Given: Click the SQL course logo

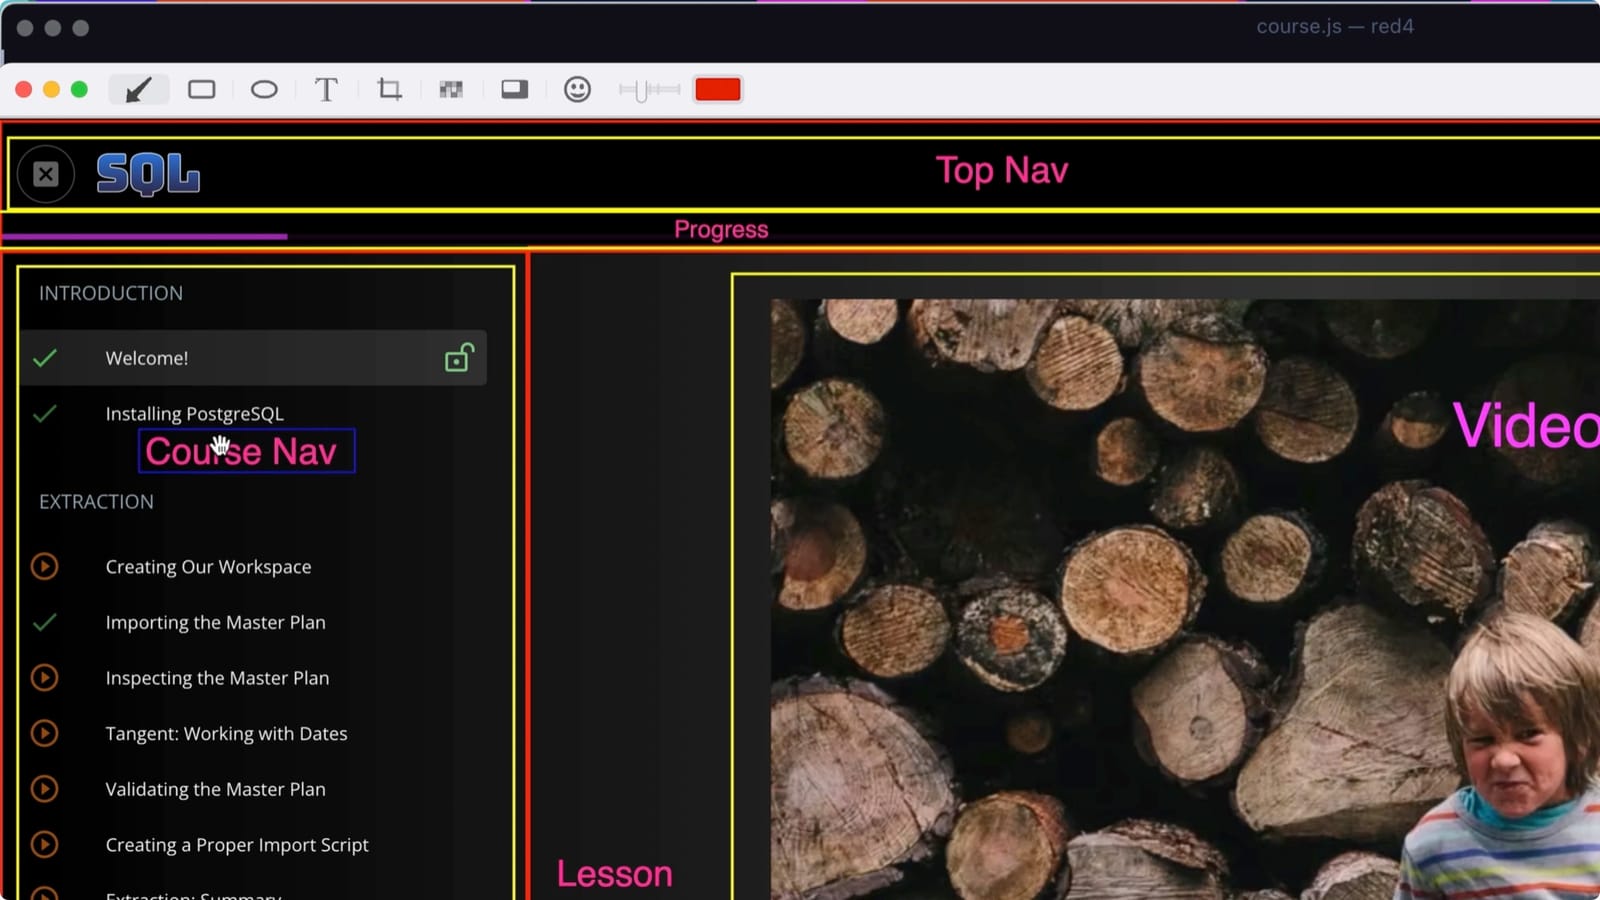Looking at the screenshot, I should tap(148, 175).
